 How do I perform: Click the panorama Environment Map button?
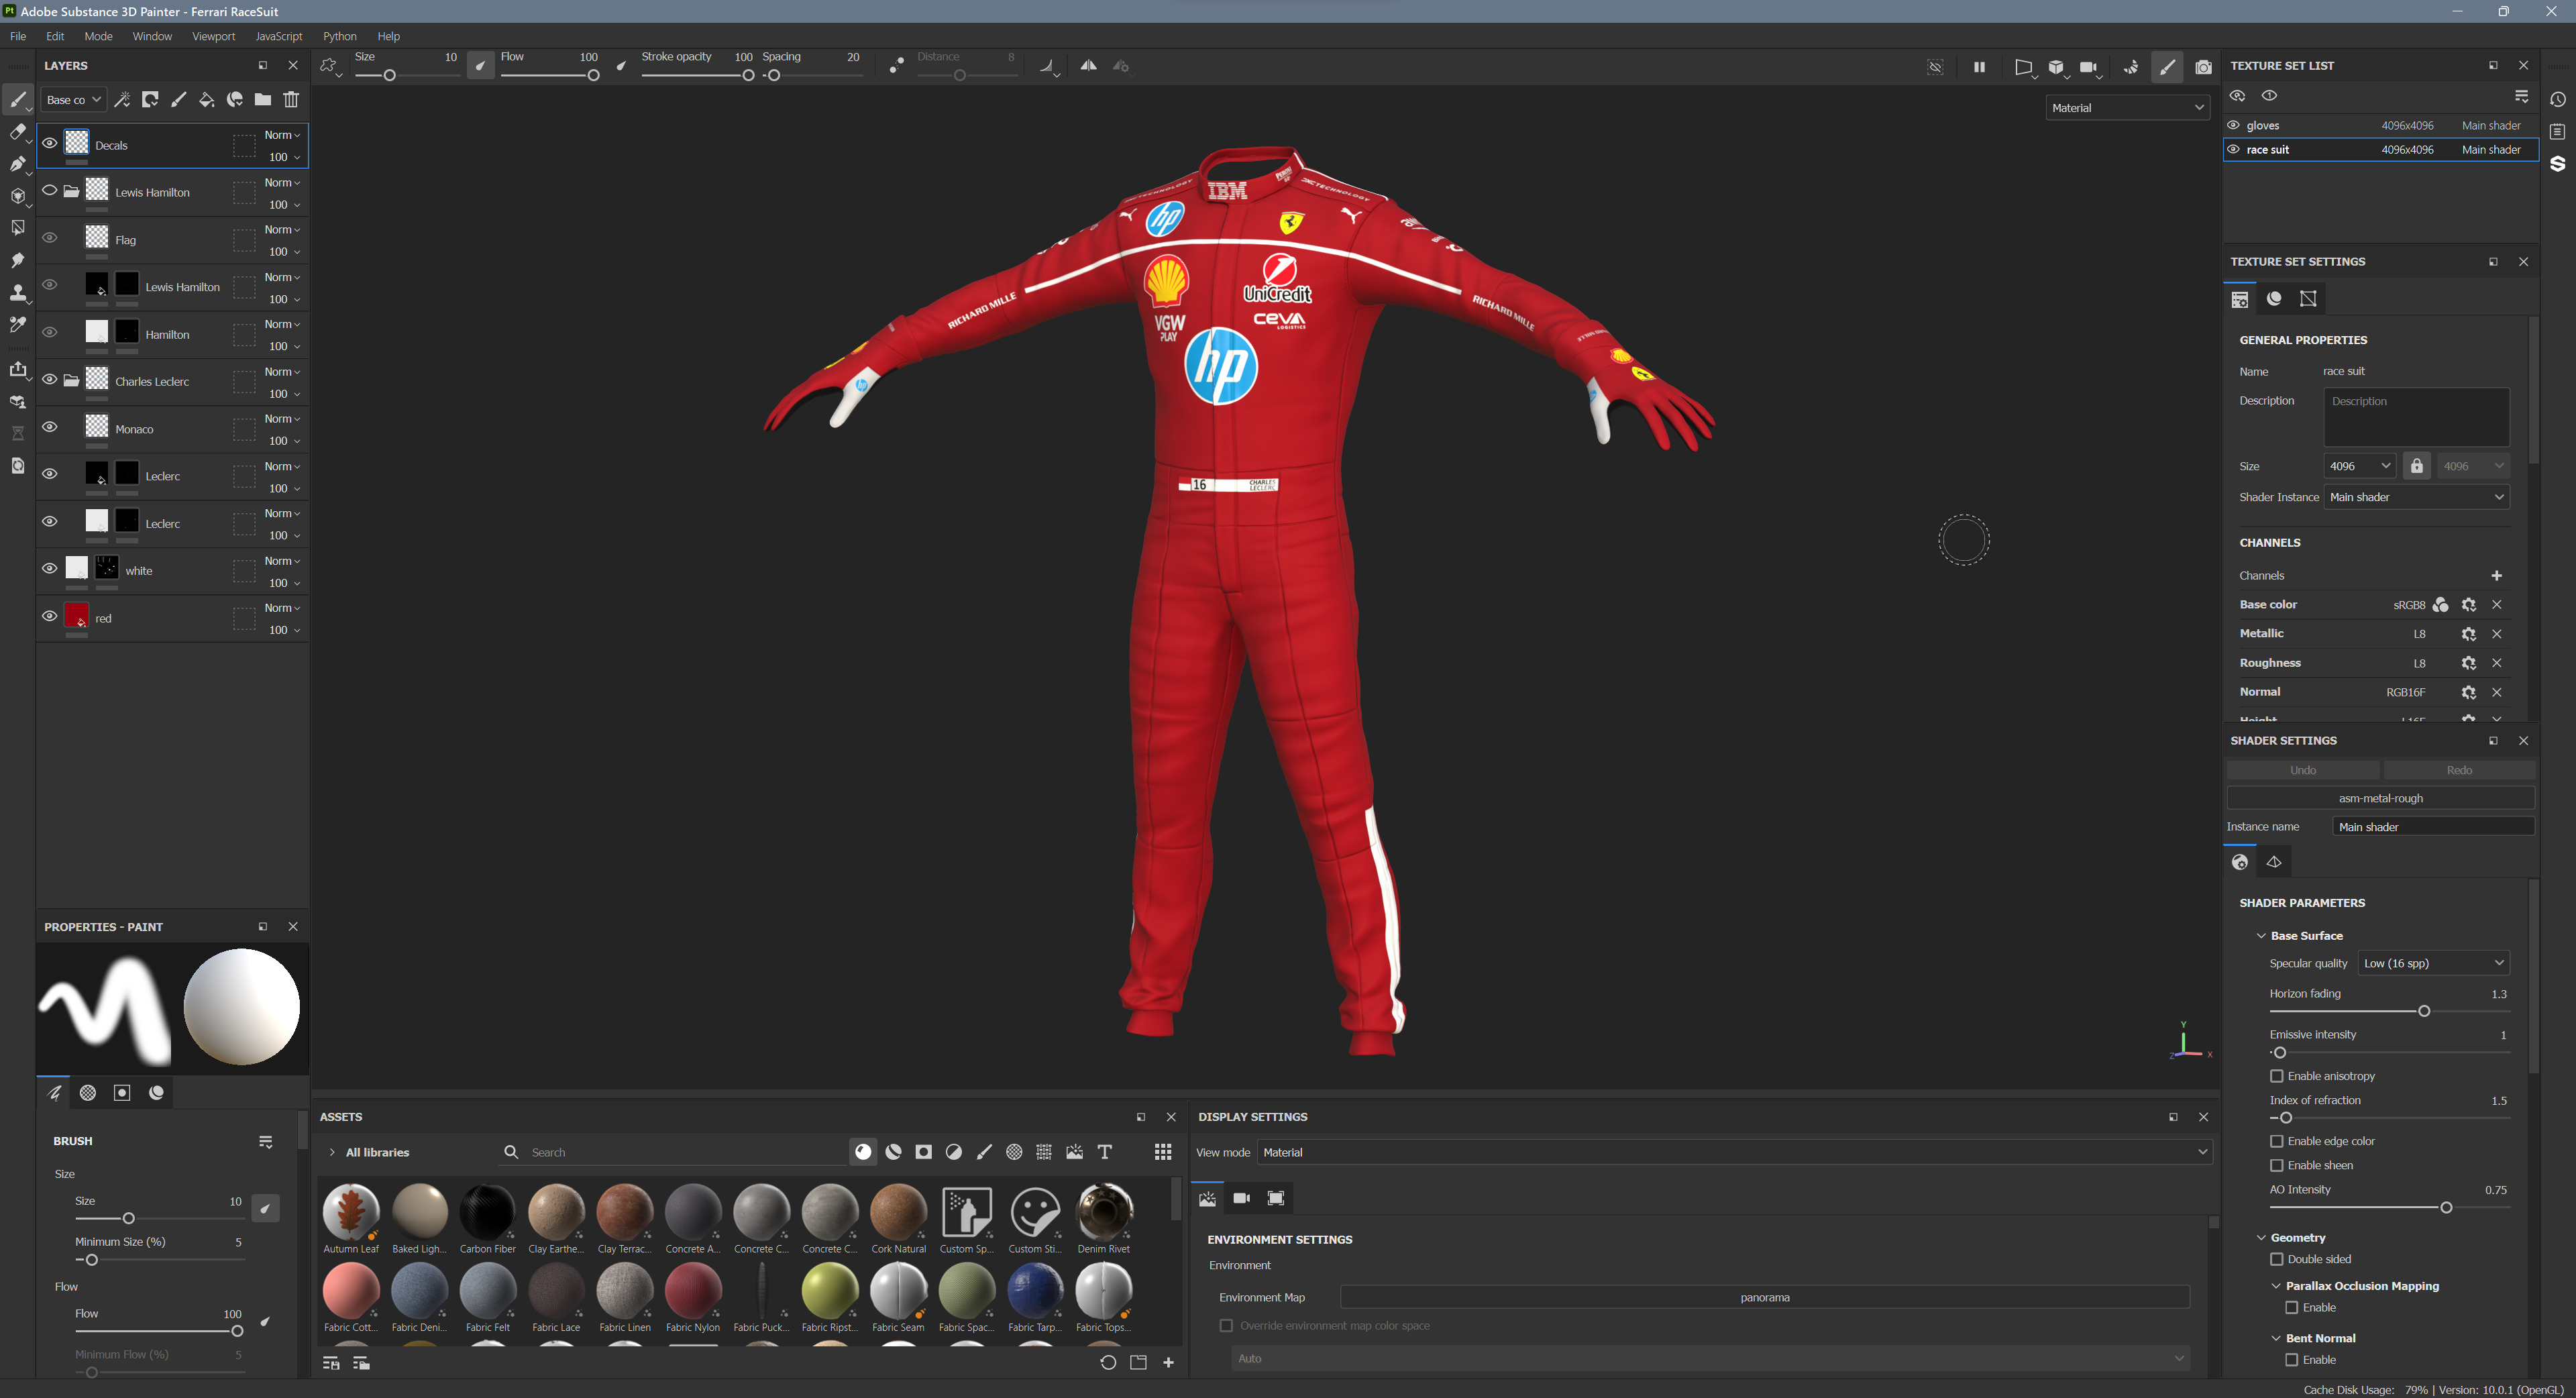1764,1297
